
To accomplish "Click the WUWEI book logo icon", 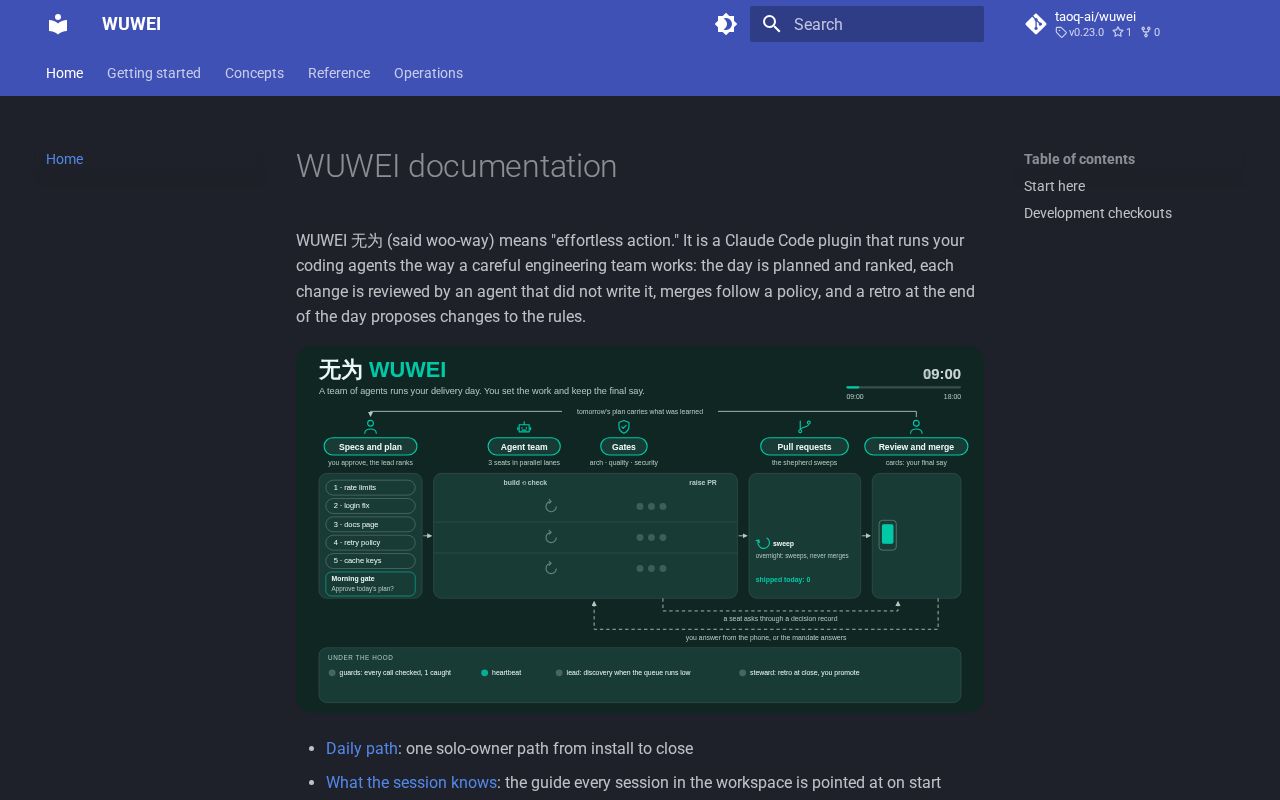I will 58,24.
